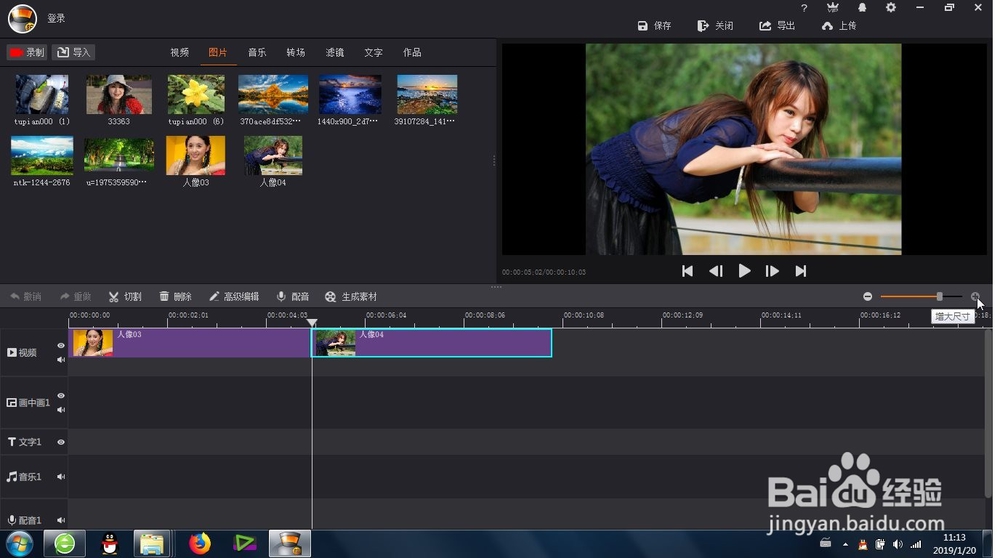Click the timeline vertical scrollbar
This screenshot has height=558, width=1000.
(988, 415)
